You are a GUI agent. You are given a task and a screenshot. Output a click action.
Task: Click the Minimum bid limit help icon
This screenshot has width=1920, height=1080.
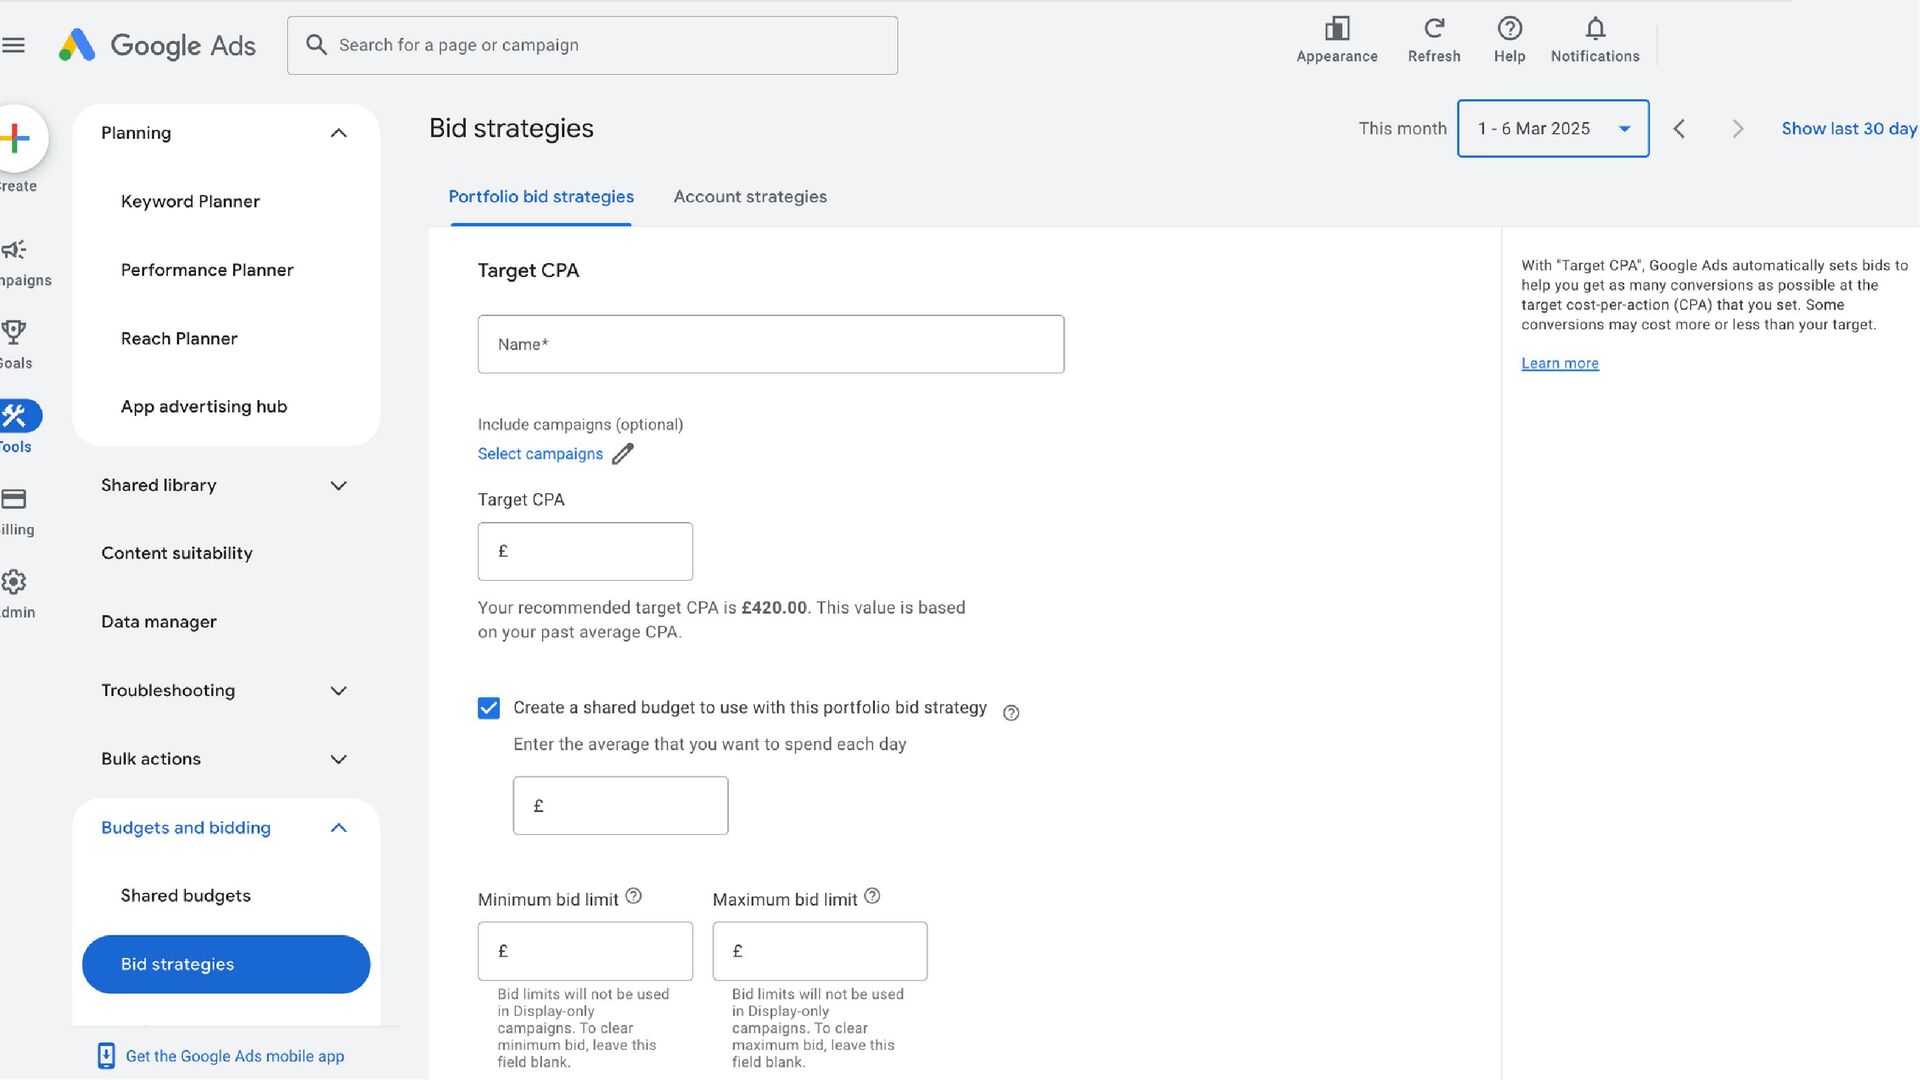(633, 897)
